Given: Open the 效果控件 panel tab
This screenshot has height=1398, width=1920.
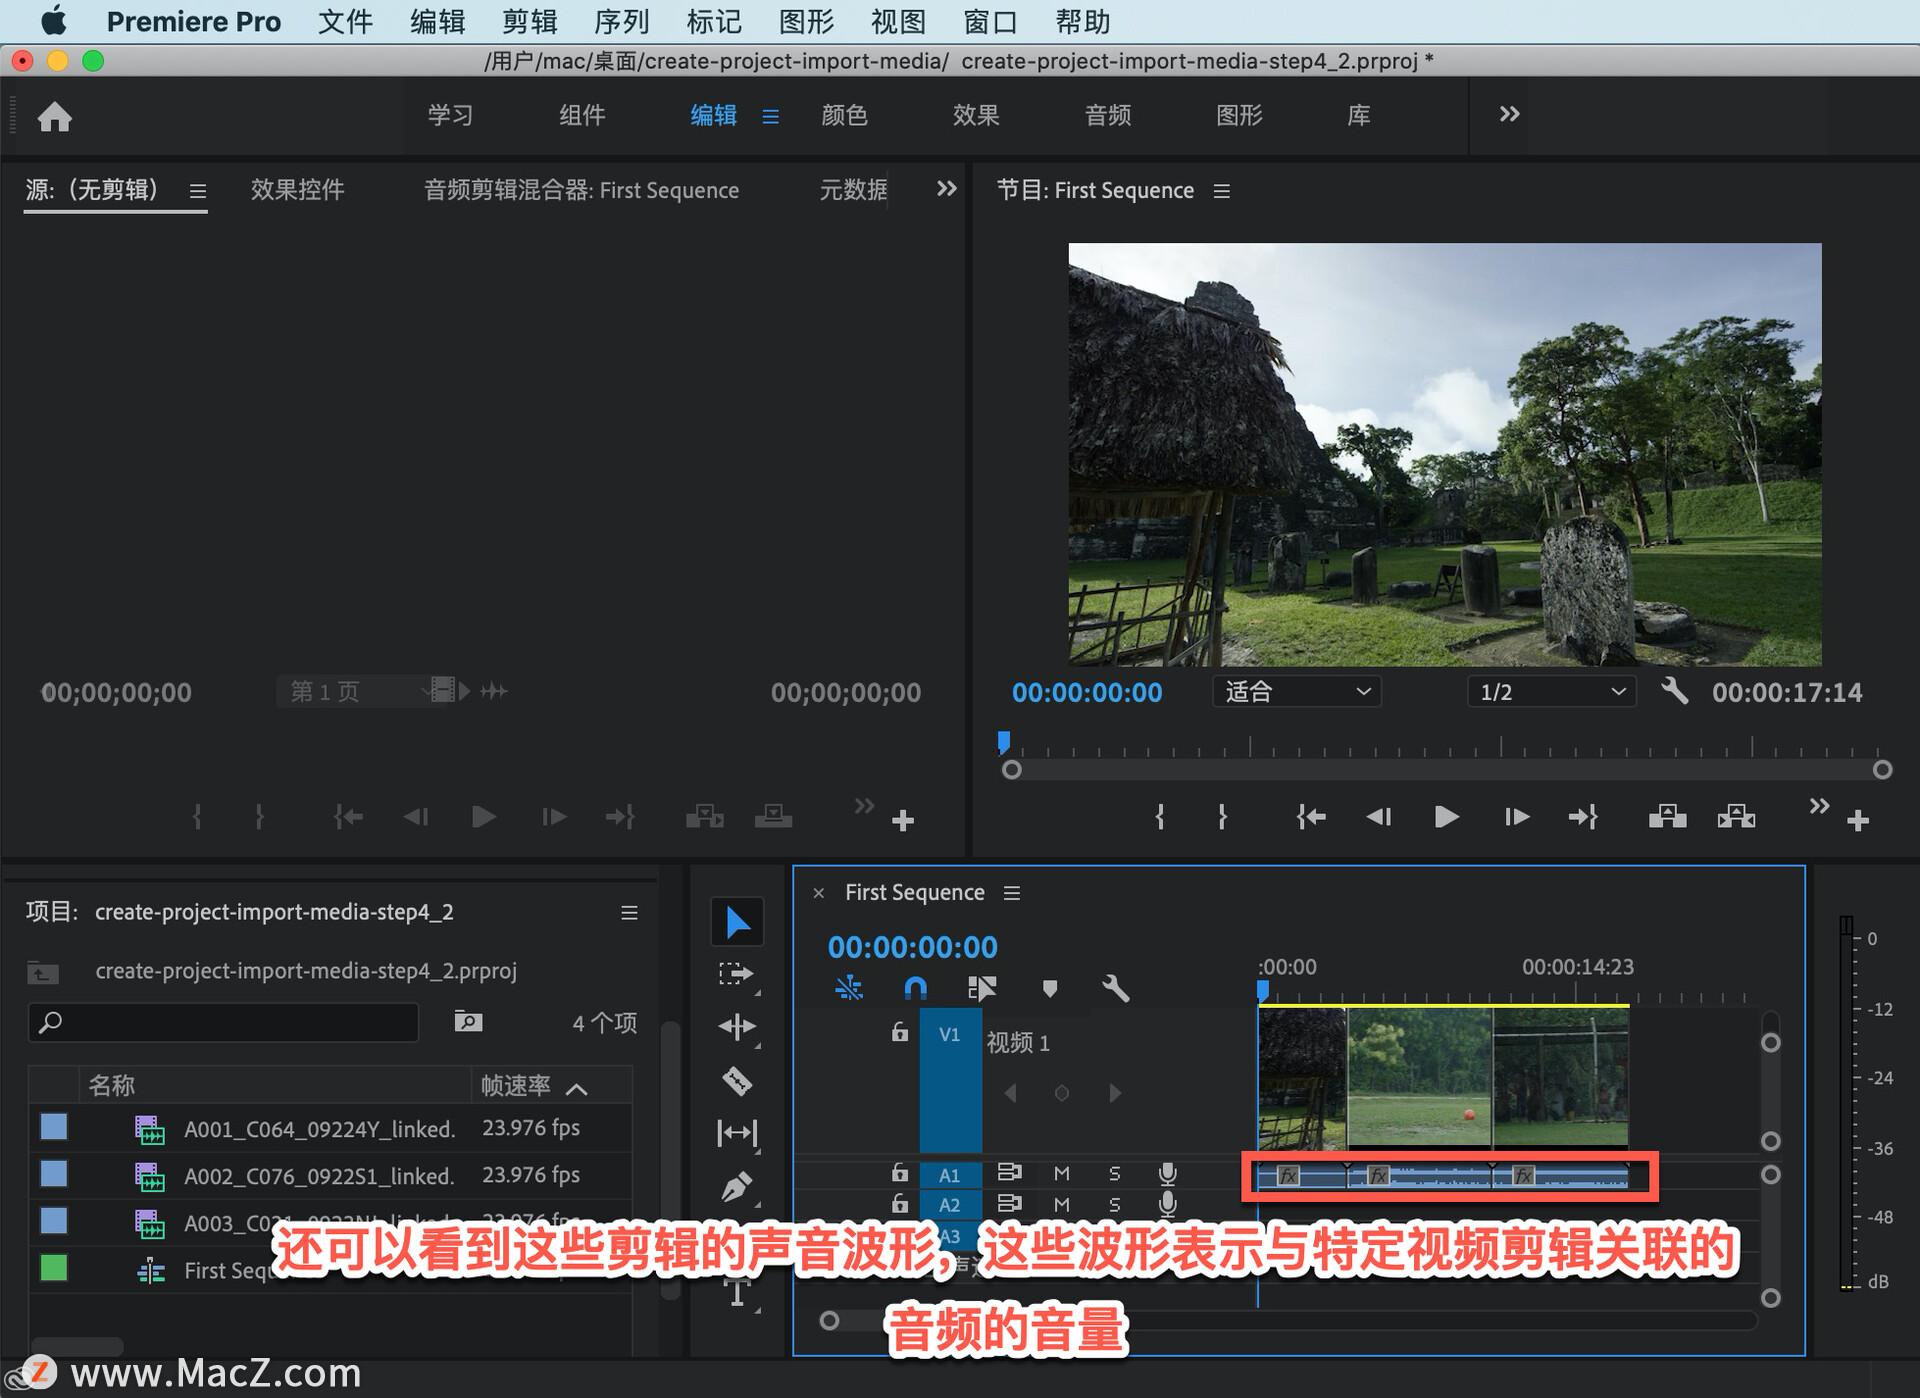Looking at the screenshot, I should click(297, 190).
